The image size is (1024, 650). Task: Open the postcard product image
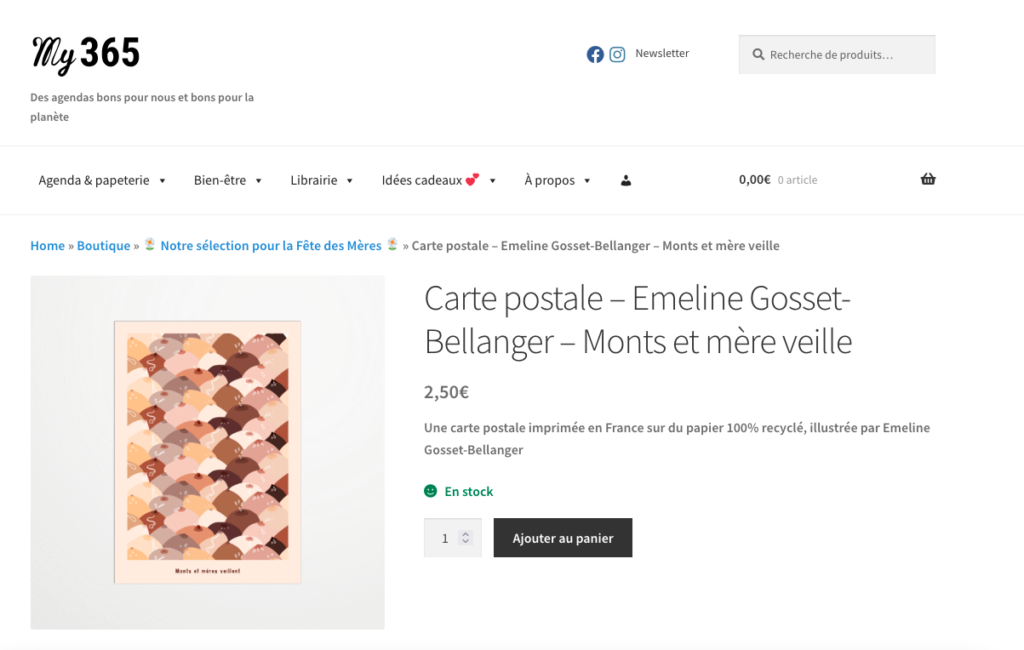[x=207, y=452]
